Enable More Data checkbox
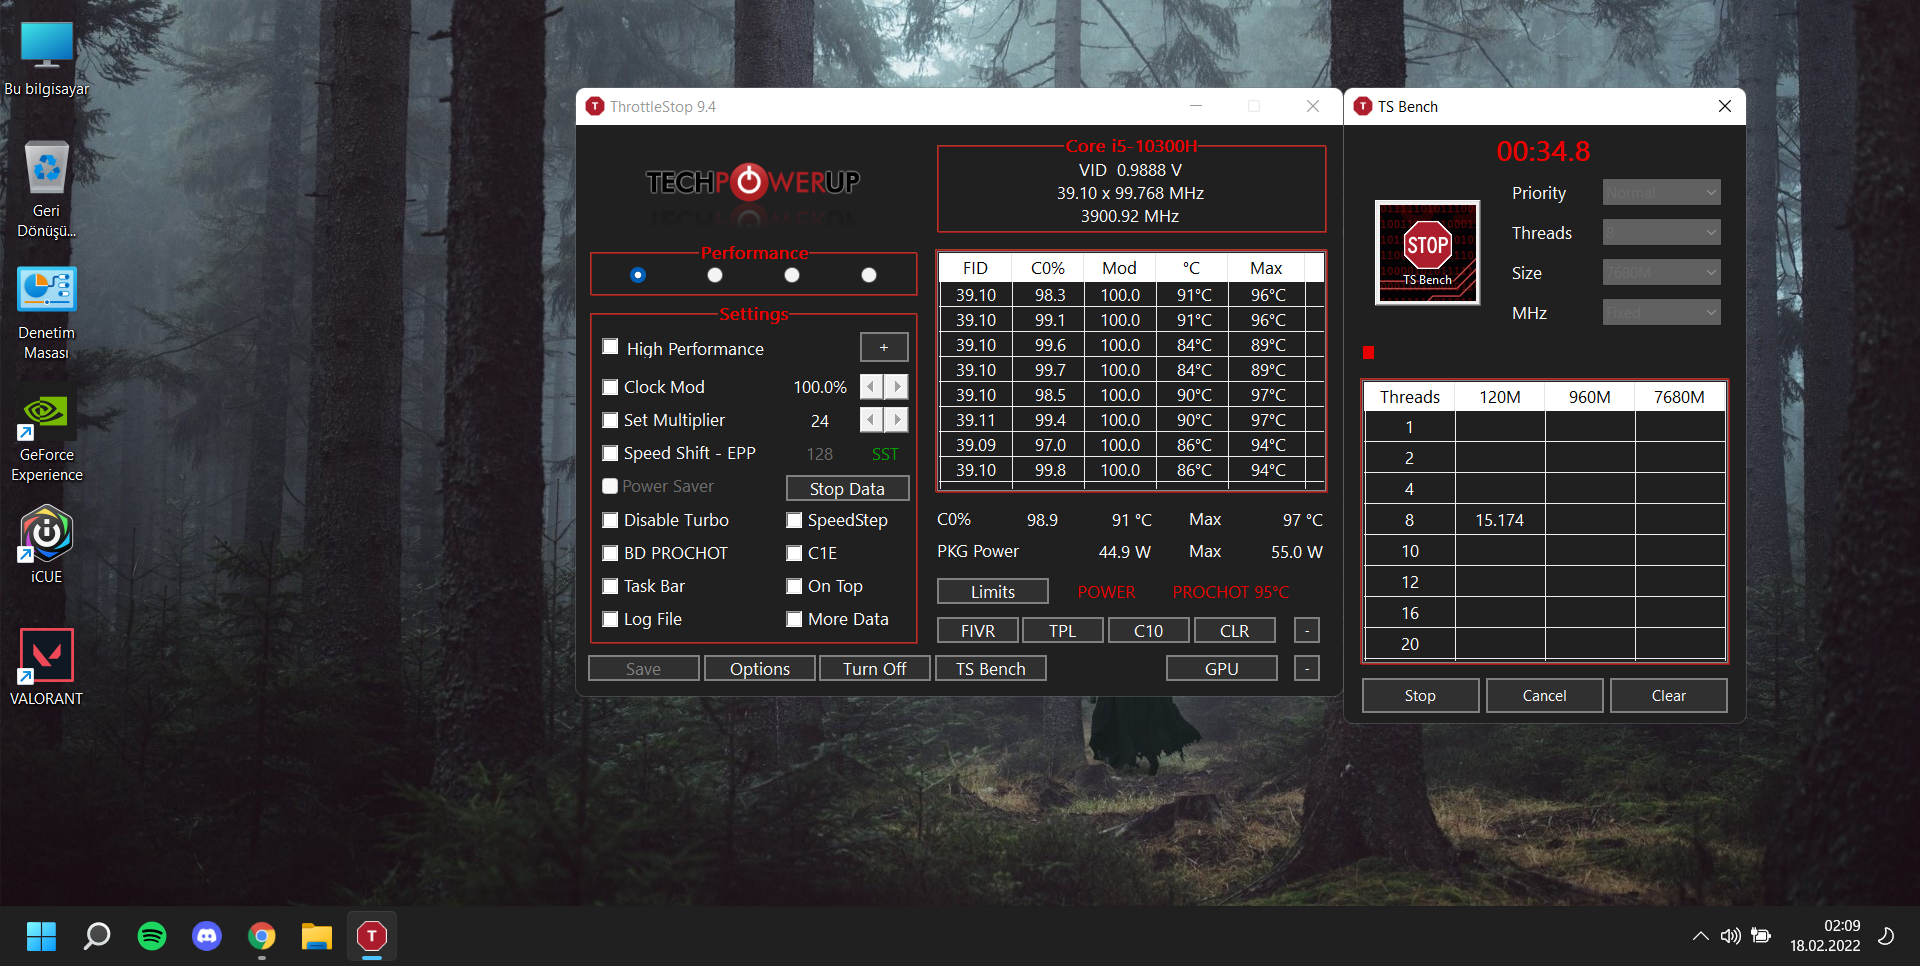Viewport: 1920px width, 966px height. tap(794, 619)
